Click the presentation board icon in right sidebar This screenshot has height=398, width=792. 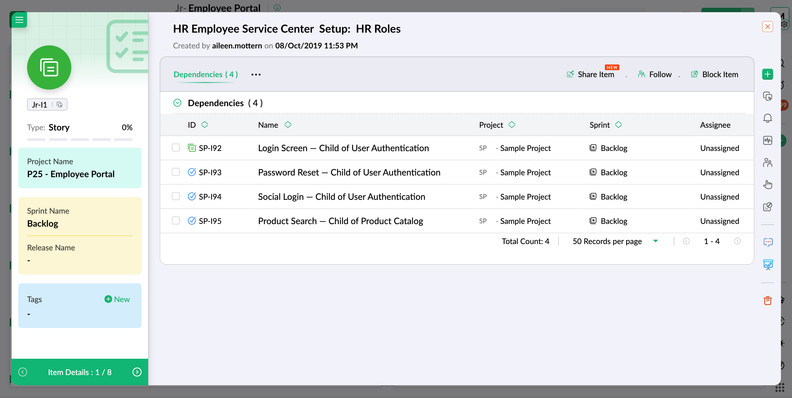pos(768,265)
